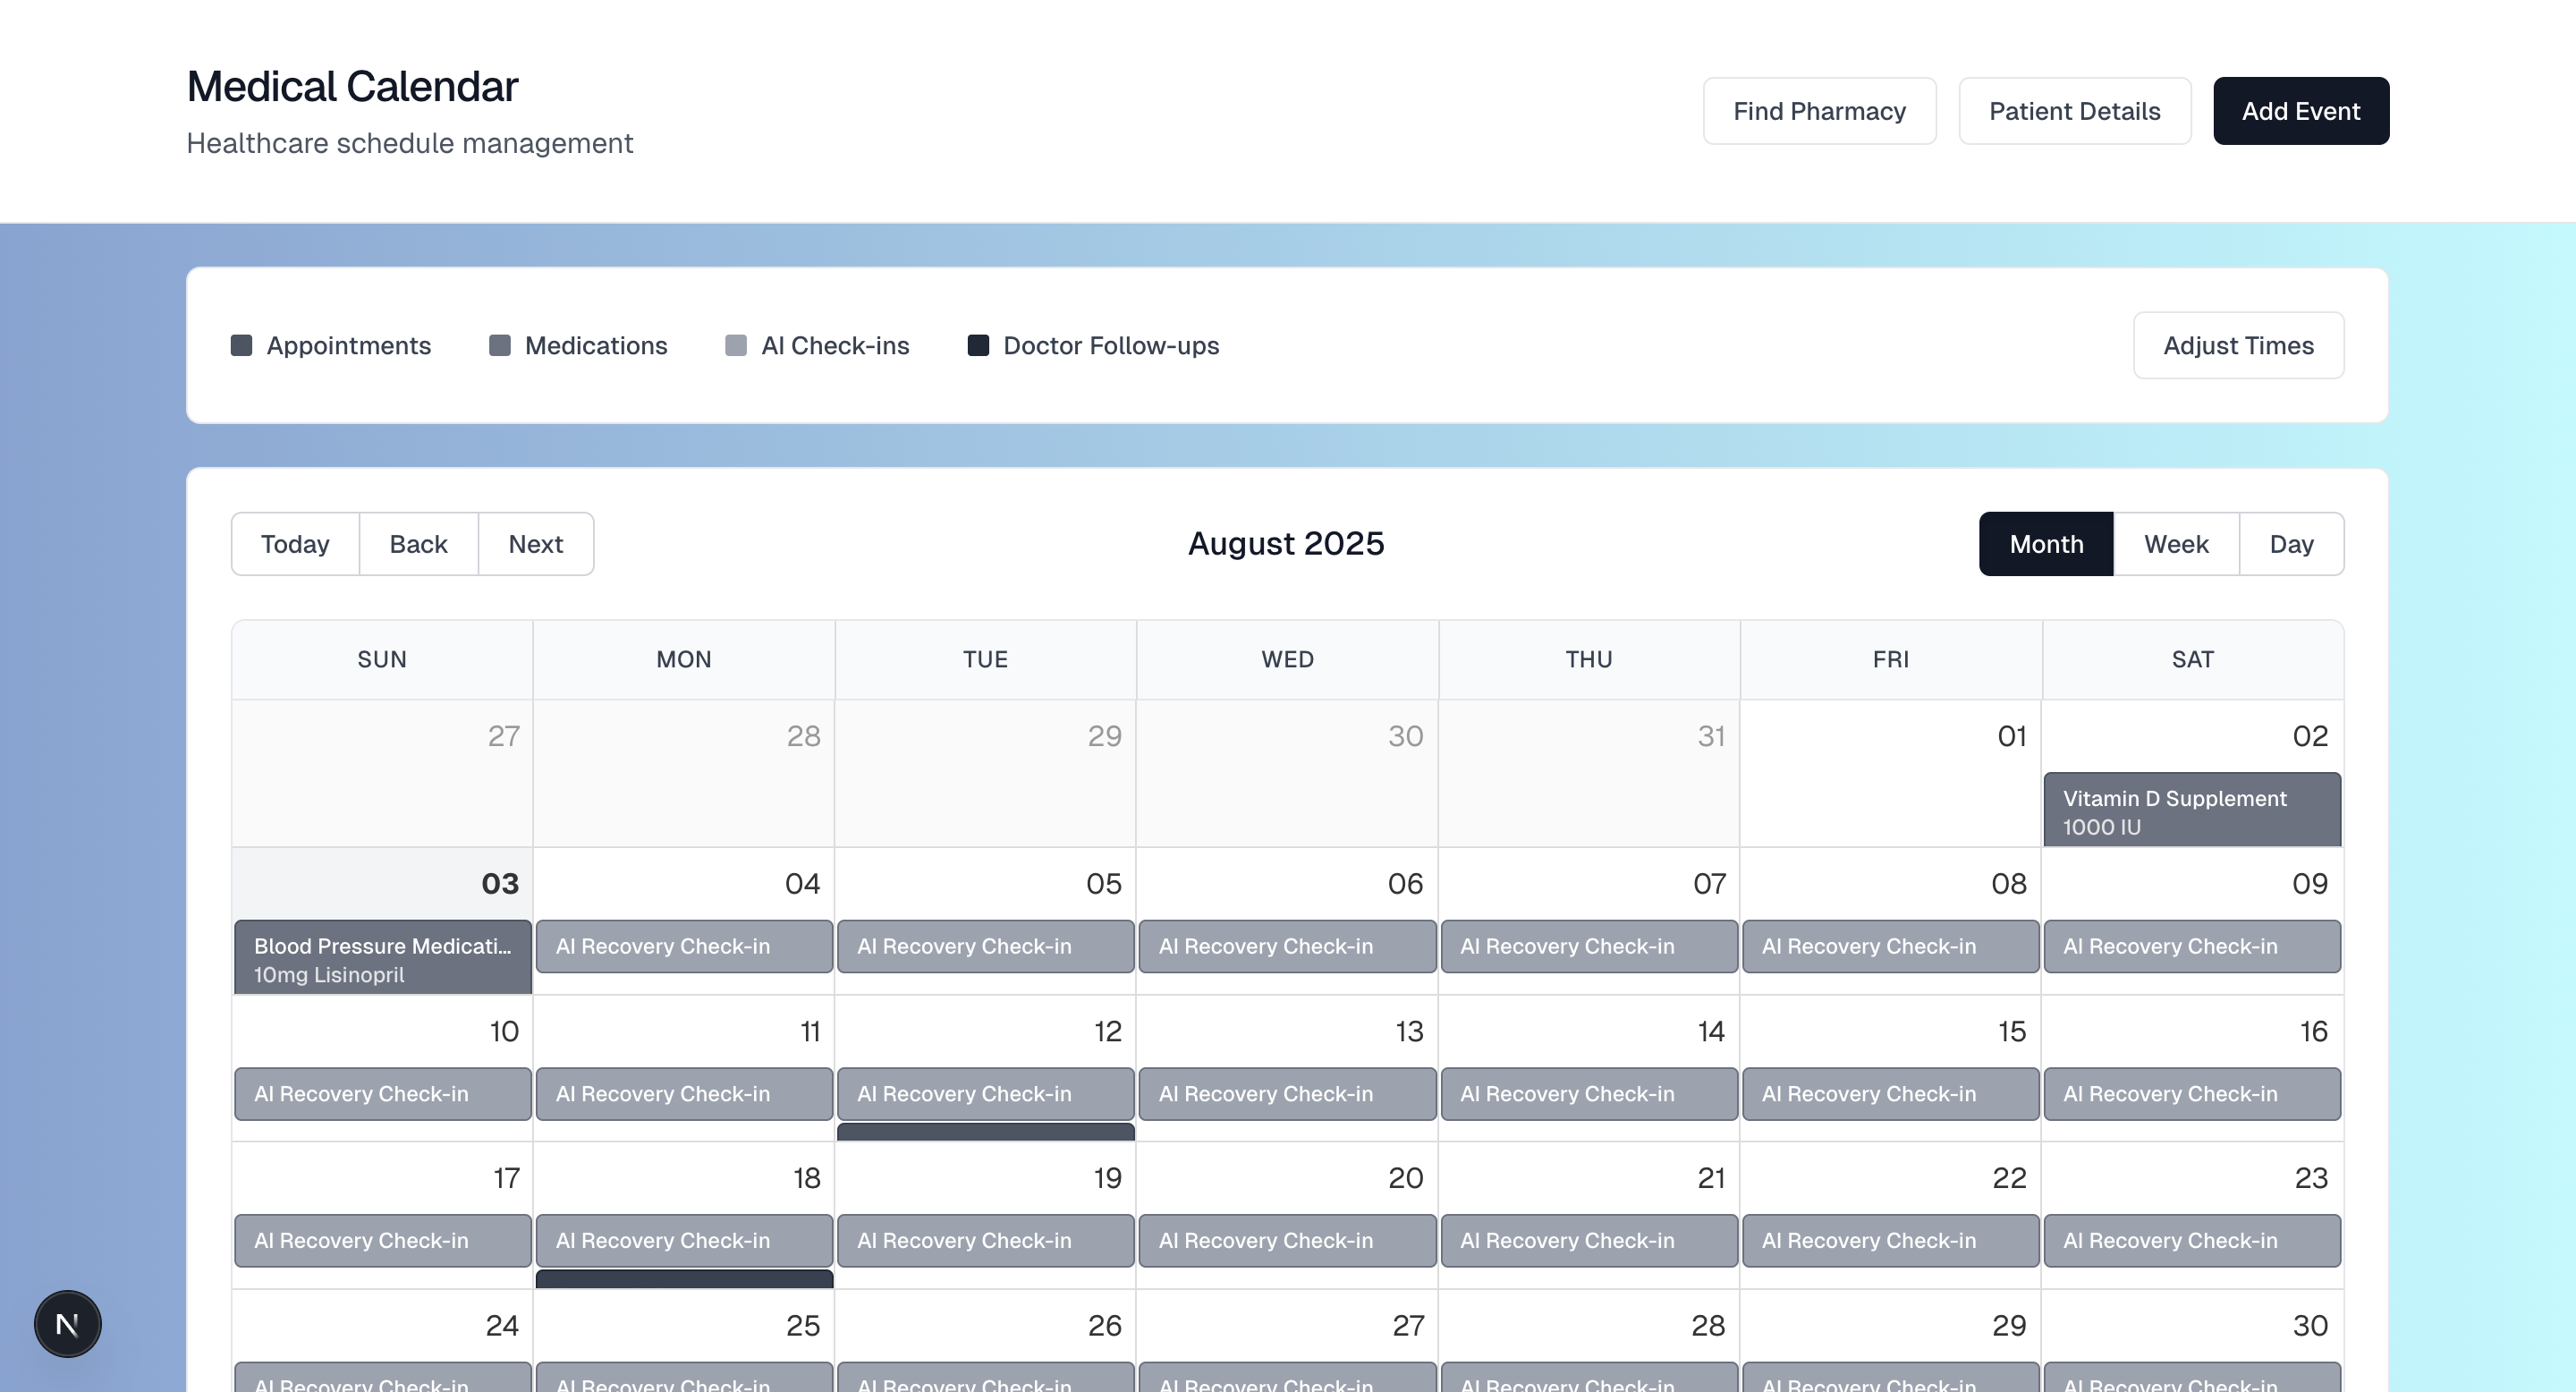
Task: Advance to the Next month
Action: pyautogui.click(x=535, y=544)
